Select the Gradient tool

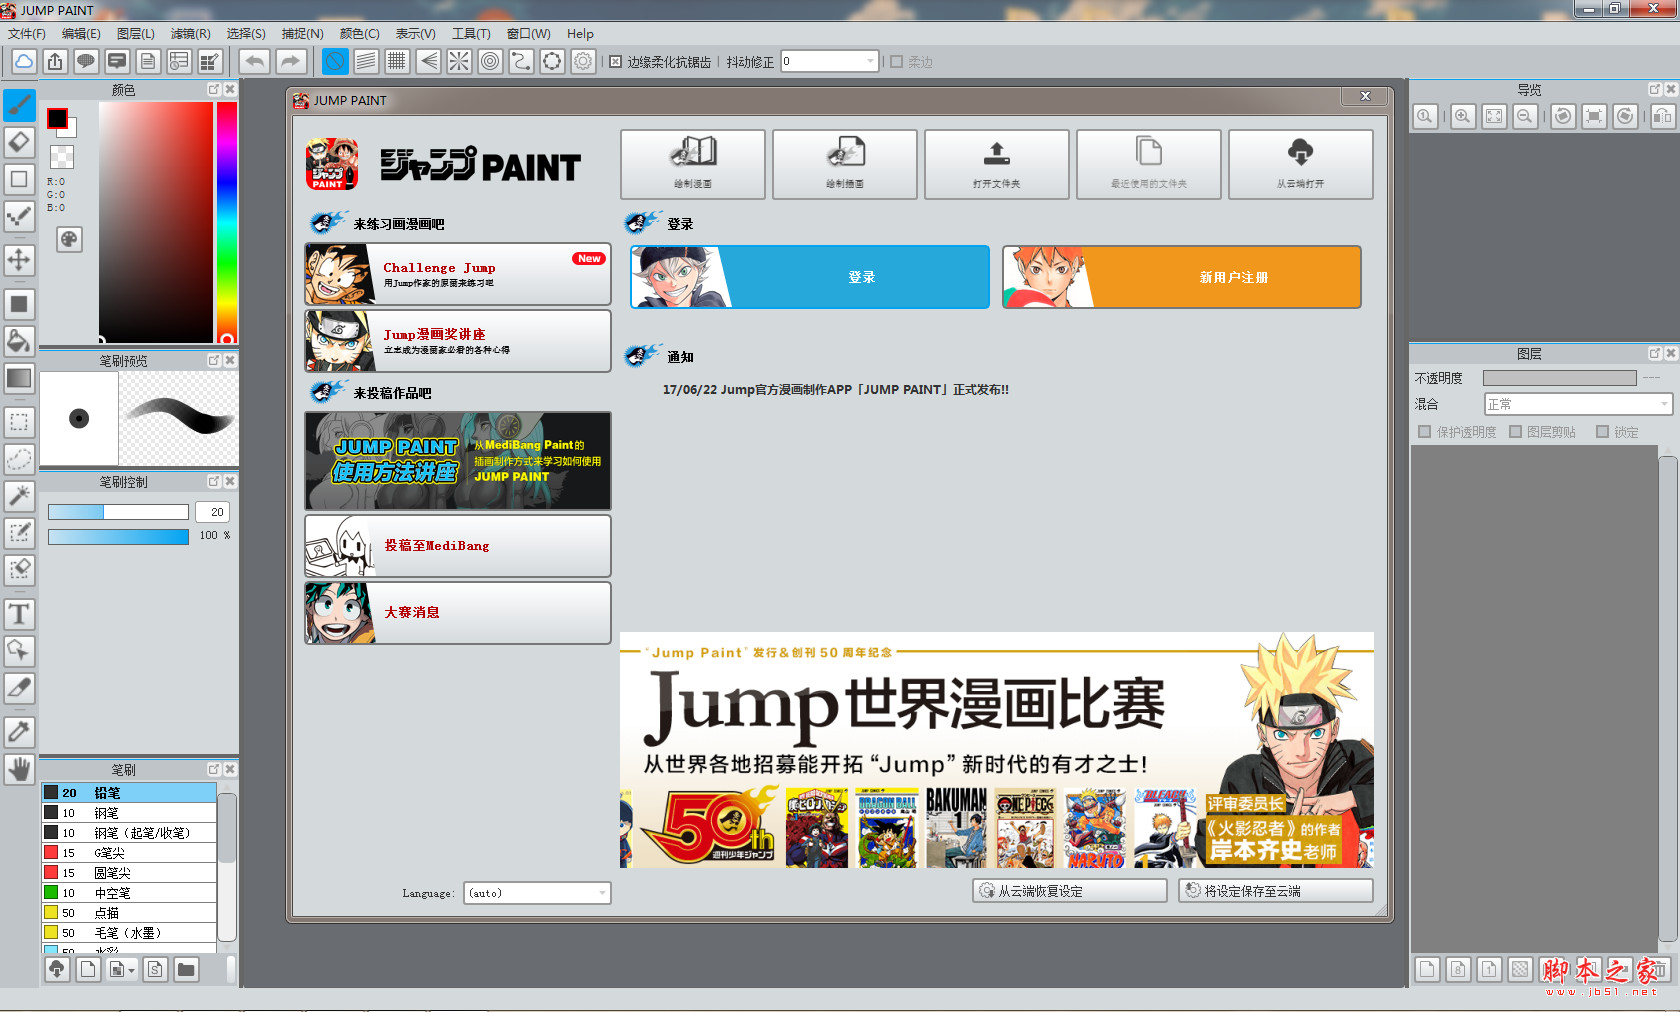(x=19, y=378)
